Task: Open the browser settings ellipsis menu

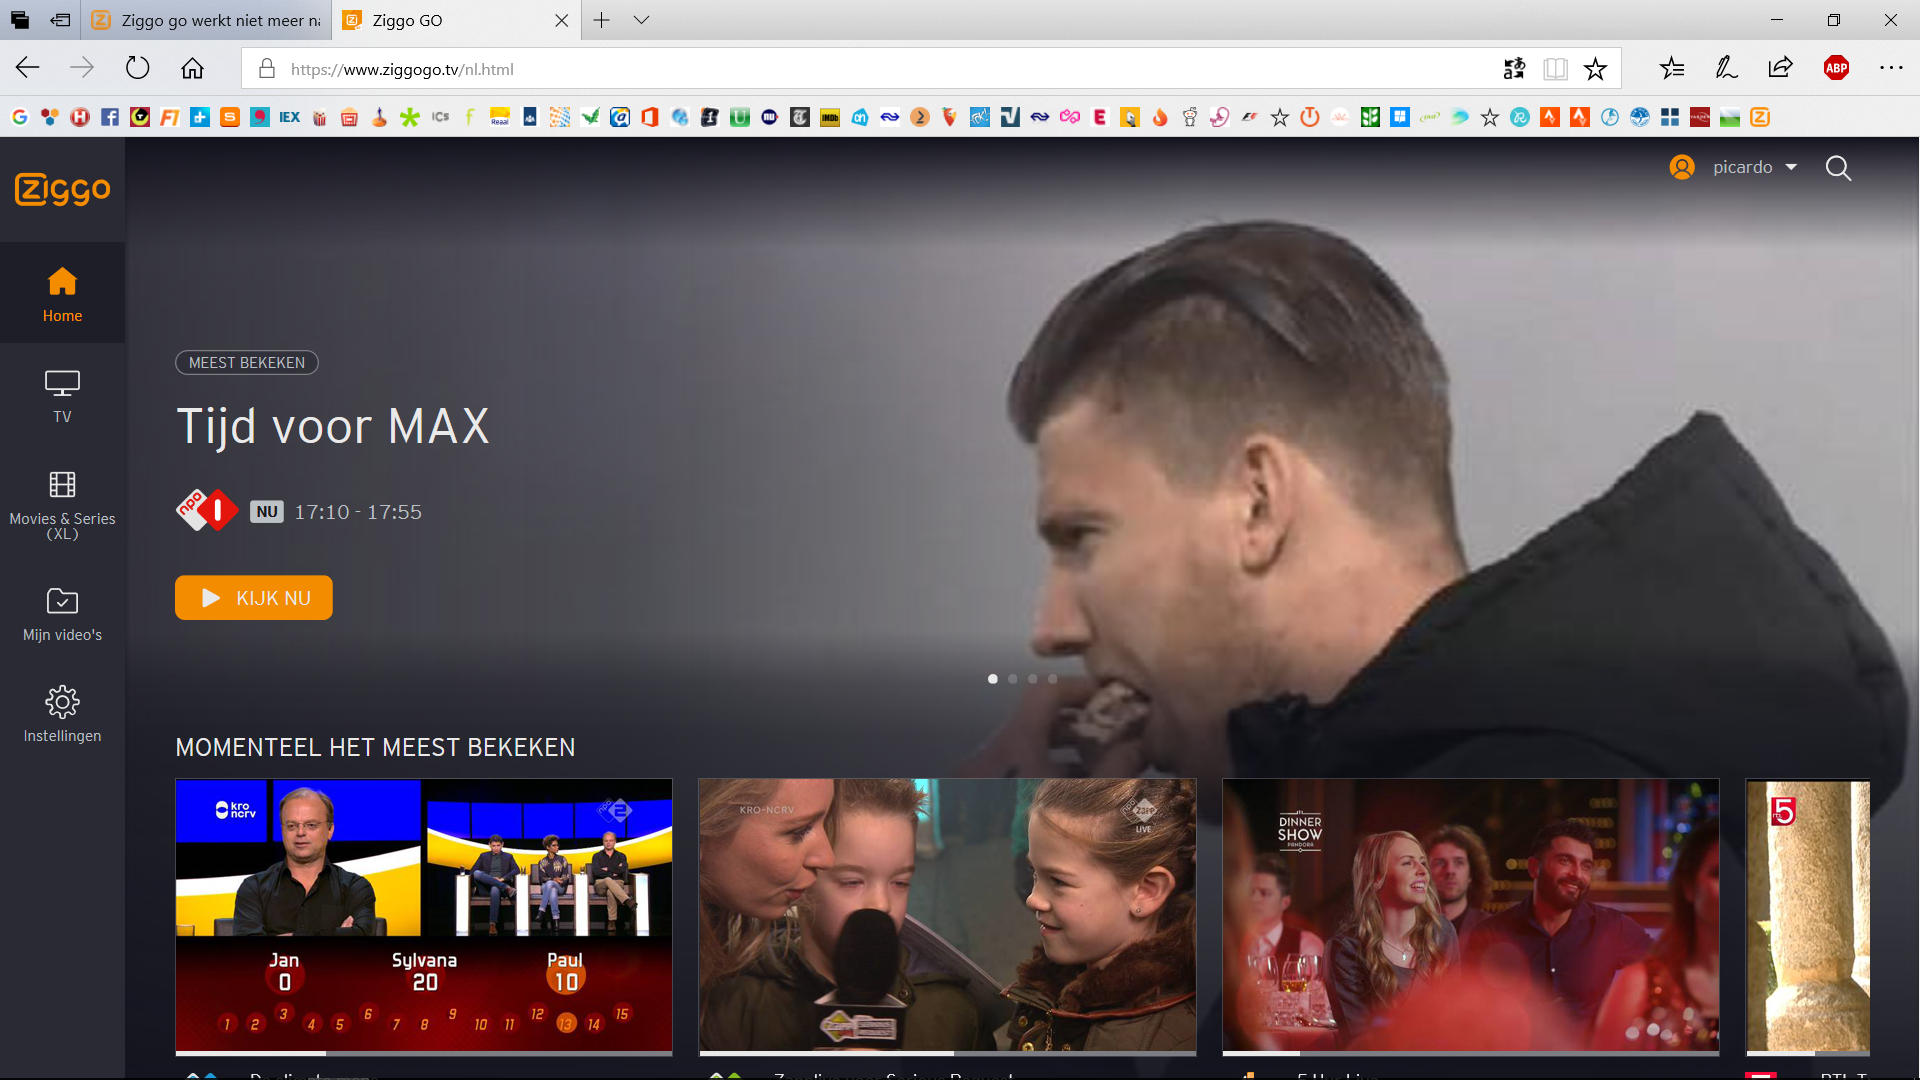Action: tap(1890, 68)
